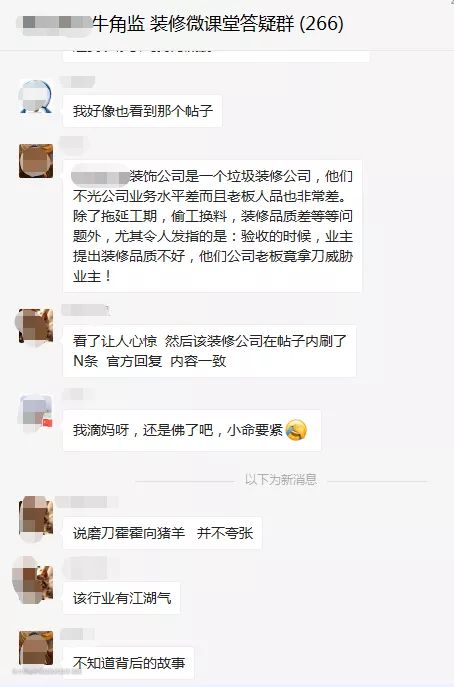
Task: Open avatar beside 不知道背后的故事 message
Action: (36, 648)
